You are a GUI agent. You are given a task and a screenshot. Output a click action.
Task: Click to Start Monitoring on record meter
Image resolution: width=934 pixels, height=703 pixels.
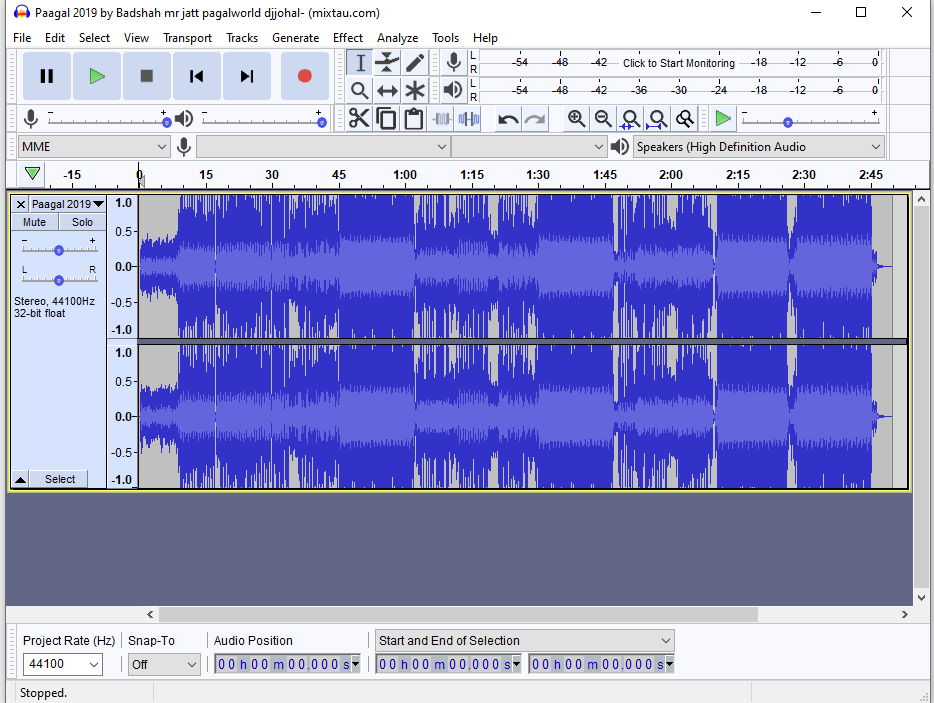pos(678,63)
